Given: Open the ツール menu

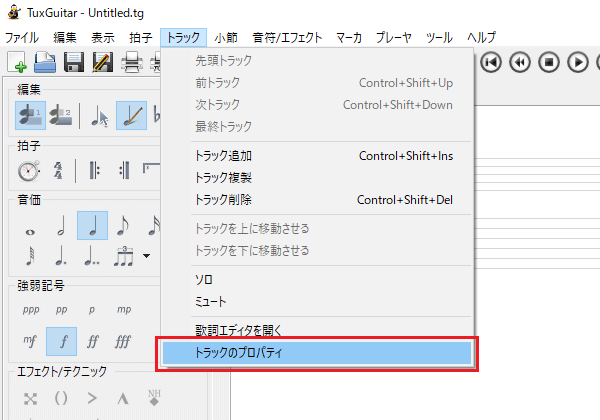Looking at the screenshot, I should 439,37.
